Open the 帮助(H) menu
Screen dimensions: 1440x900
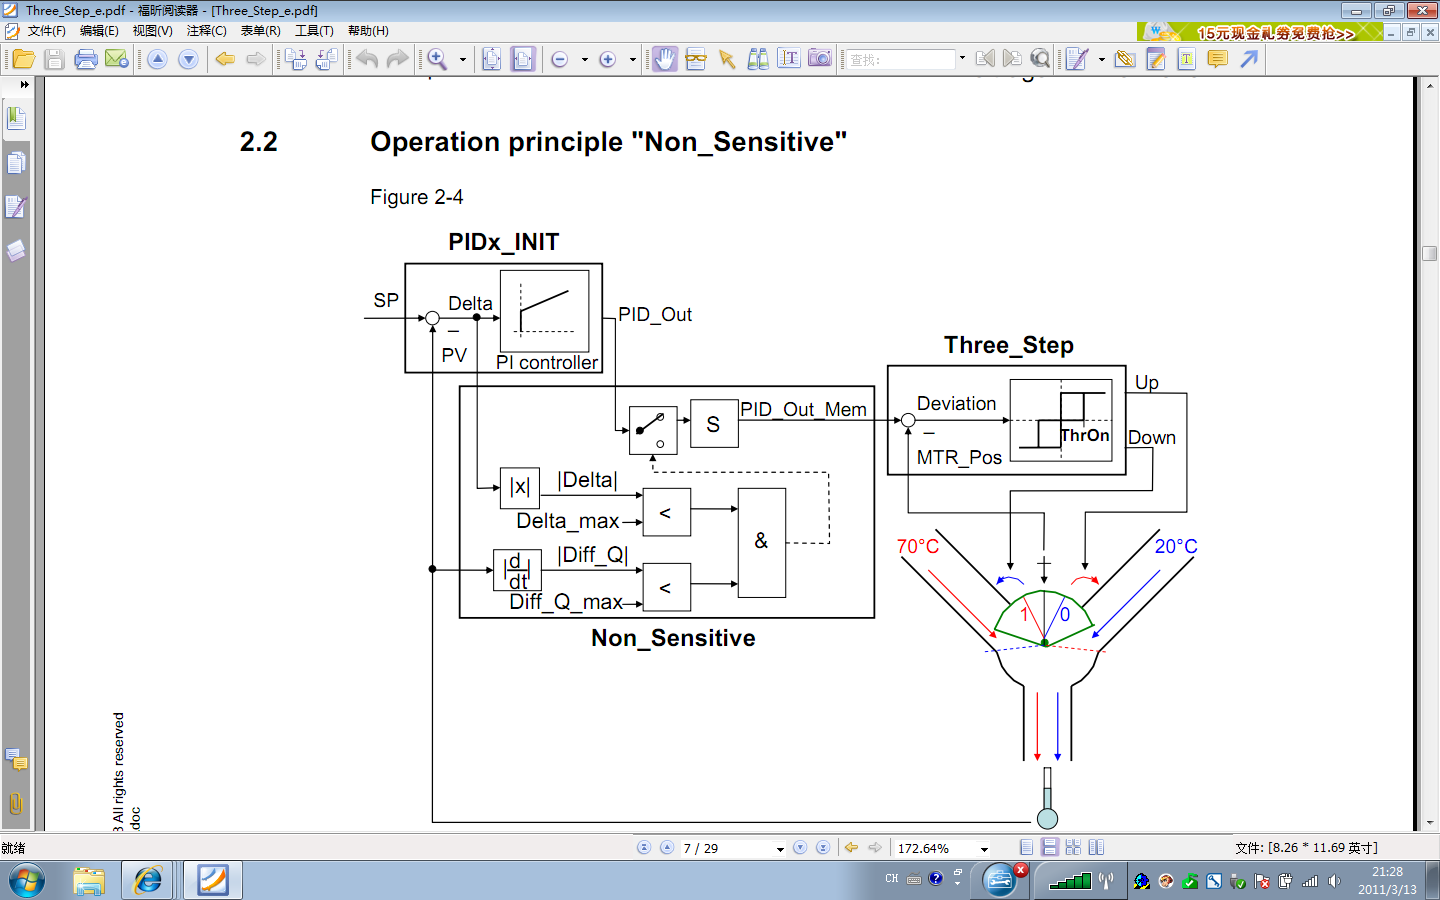368,31
